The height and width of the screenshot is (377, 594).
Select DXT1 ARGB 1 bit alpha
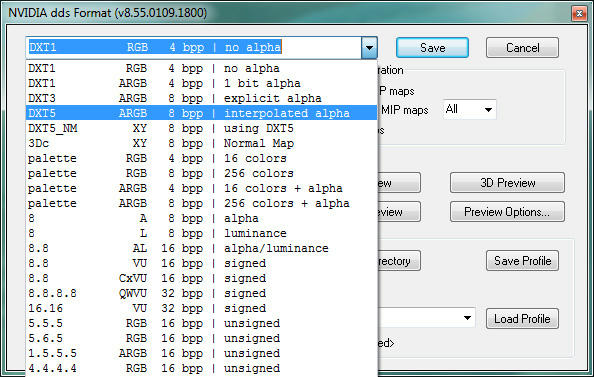coord(202,83)
